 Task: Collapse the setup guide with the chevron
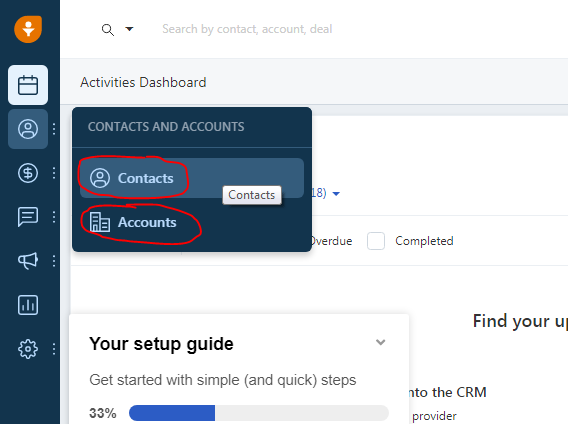(x=380, y=342)
